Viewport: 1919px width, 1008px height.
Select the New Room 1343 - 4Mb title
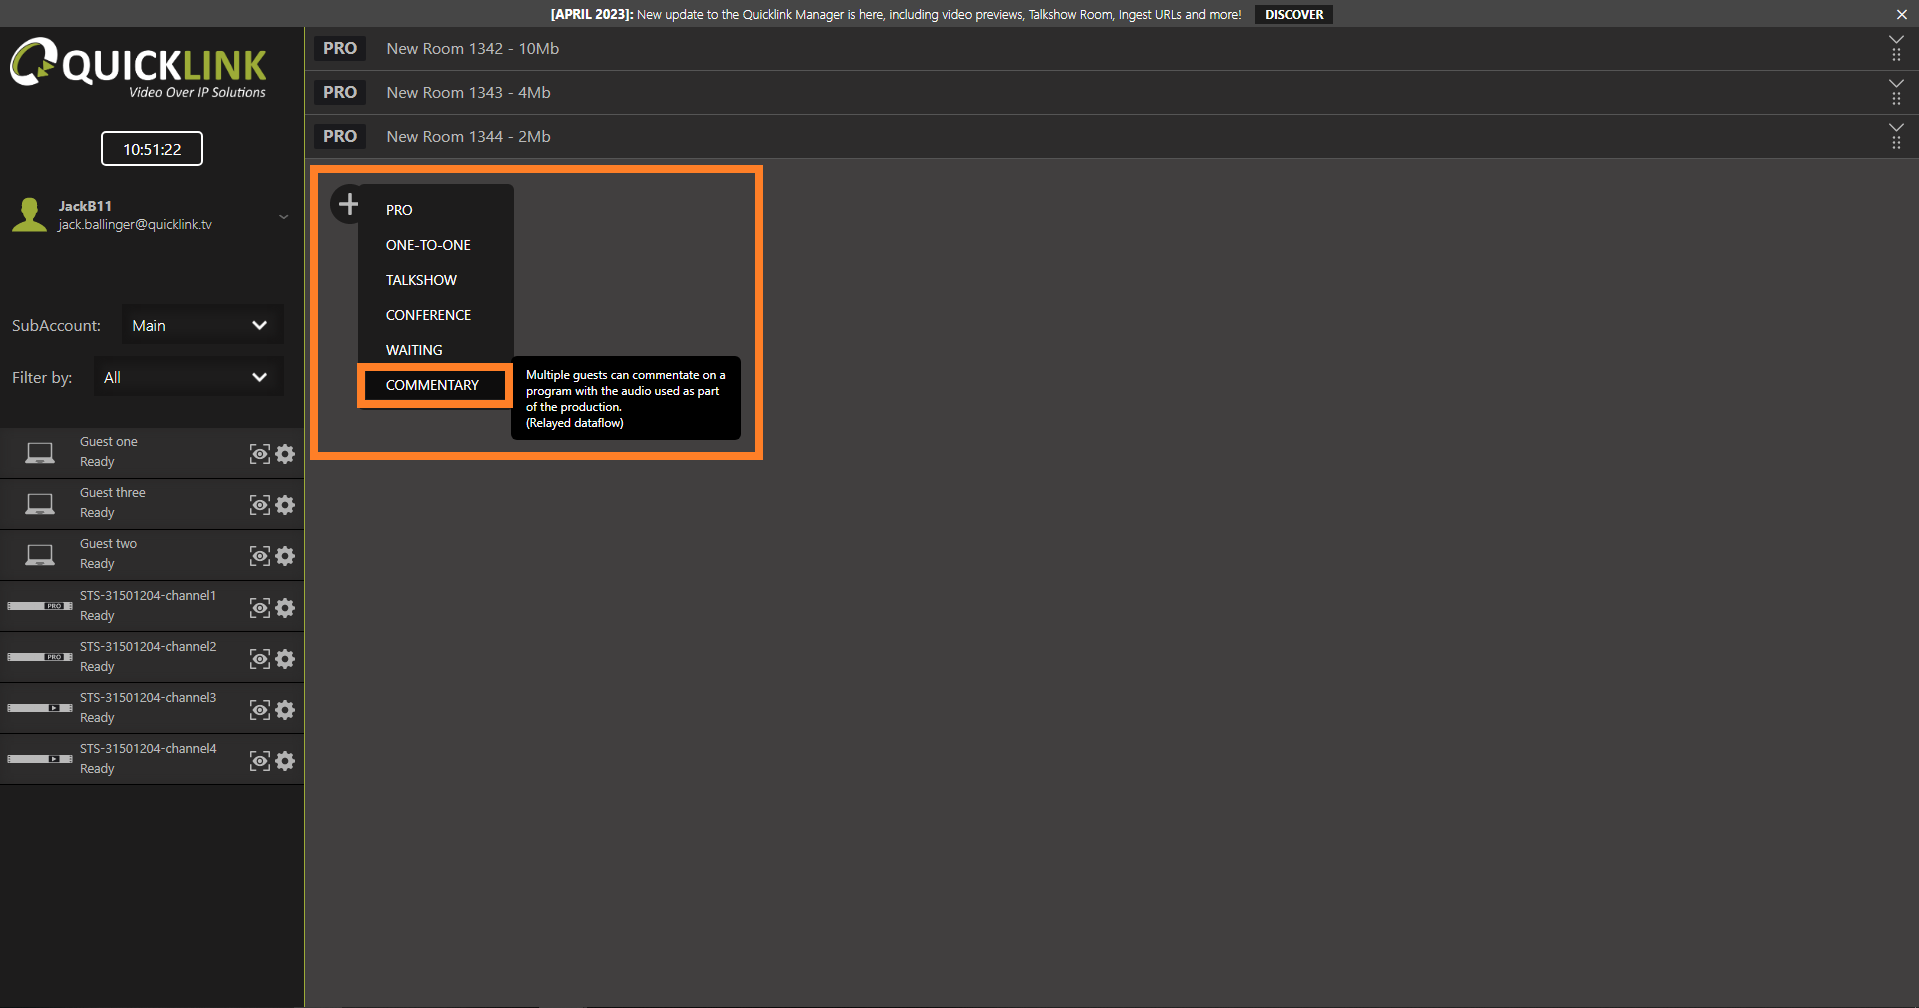(x=469, y=92)
